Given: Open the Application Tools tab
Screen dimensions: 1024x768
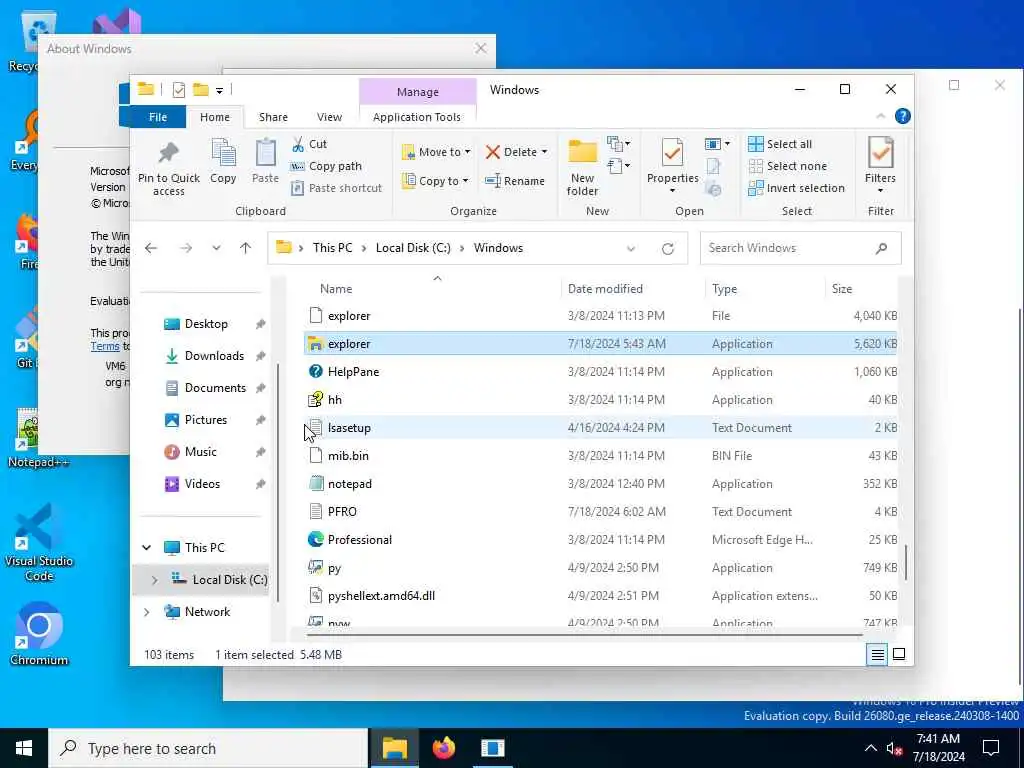Looking at the screenshot, I should pos(417,117).
